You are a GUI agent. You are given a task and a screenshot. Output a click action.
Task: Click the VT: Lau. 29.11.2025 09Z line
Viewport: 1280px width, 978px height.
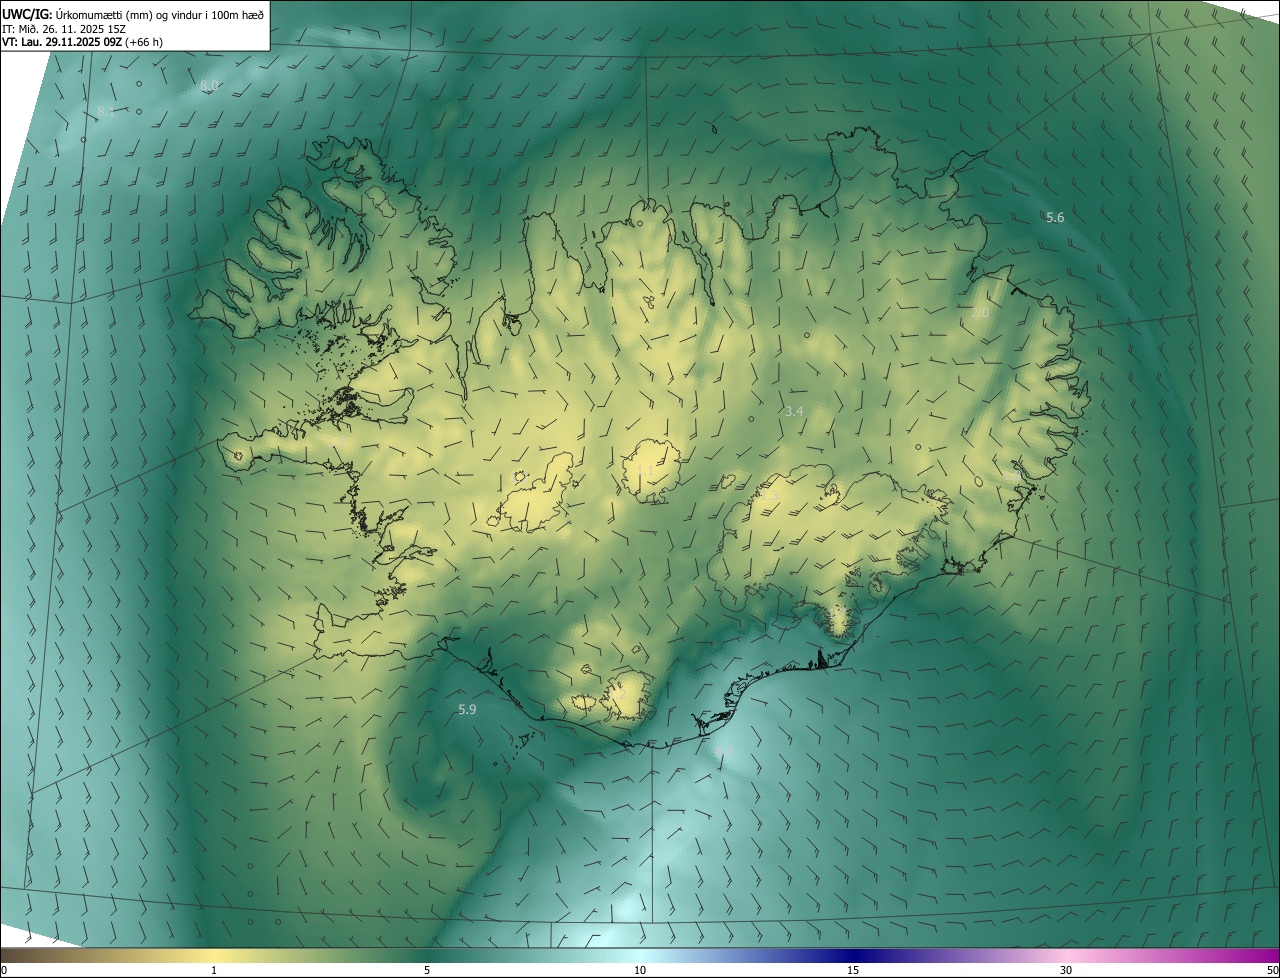point(82,42)
